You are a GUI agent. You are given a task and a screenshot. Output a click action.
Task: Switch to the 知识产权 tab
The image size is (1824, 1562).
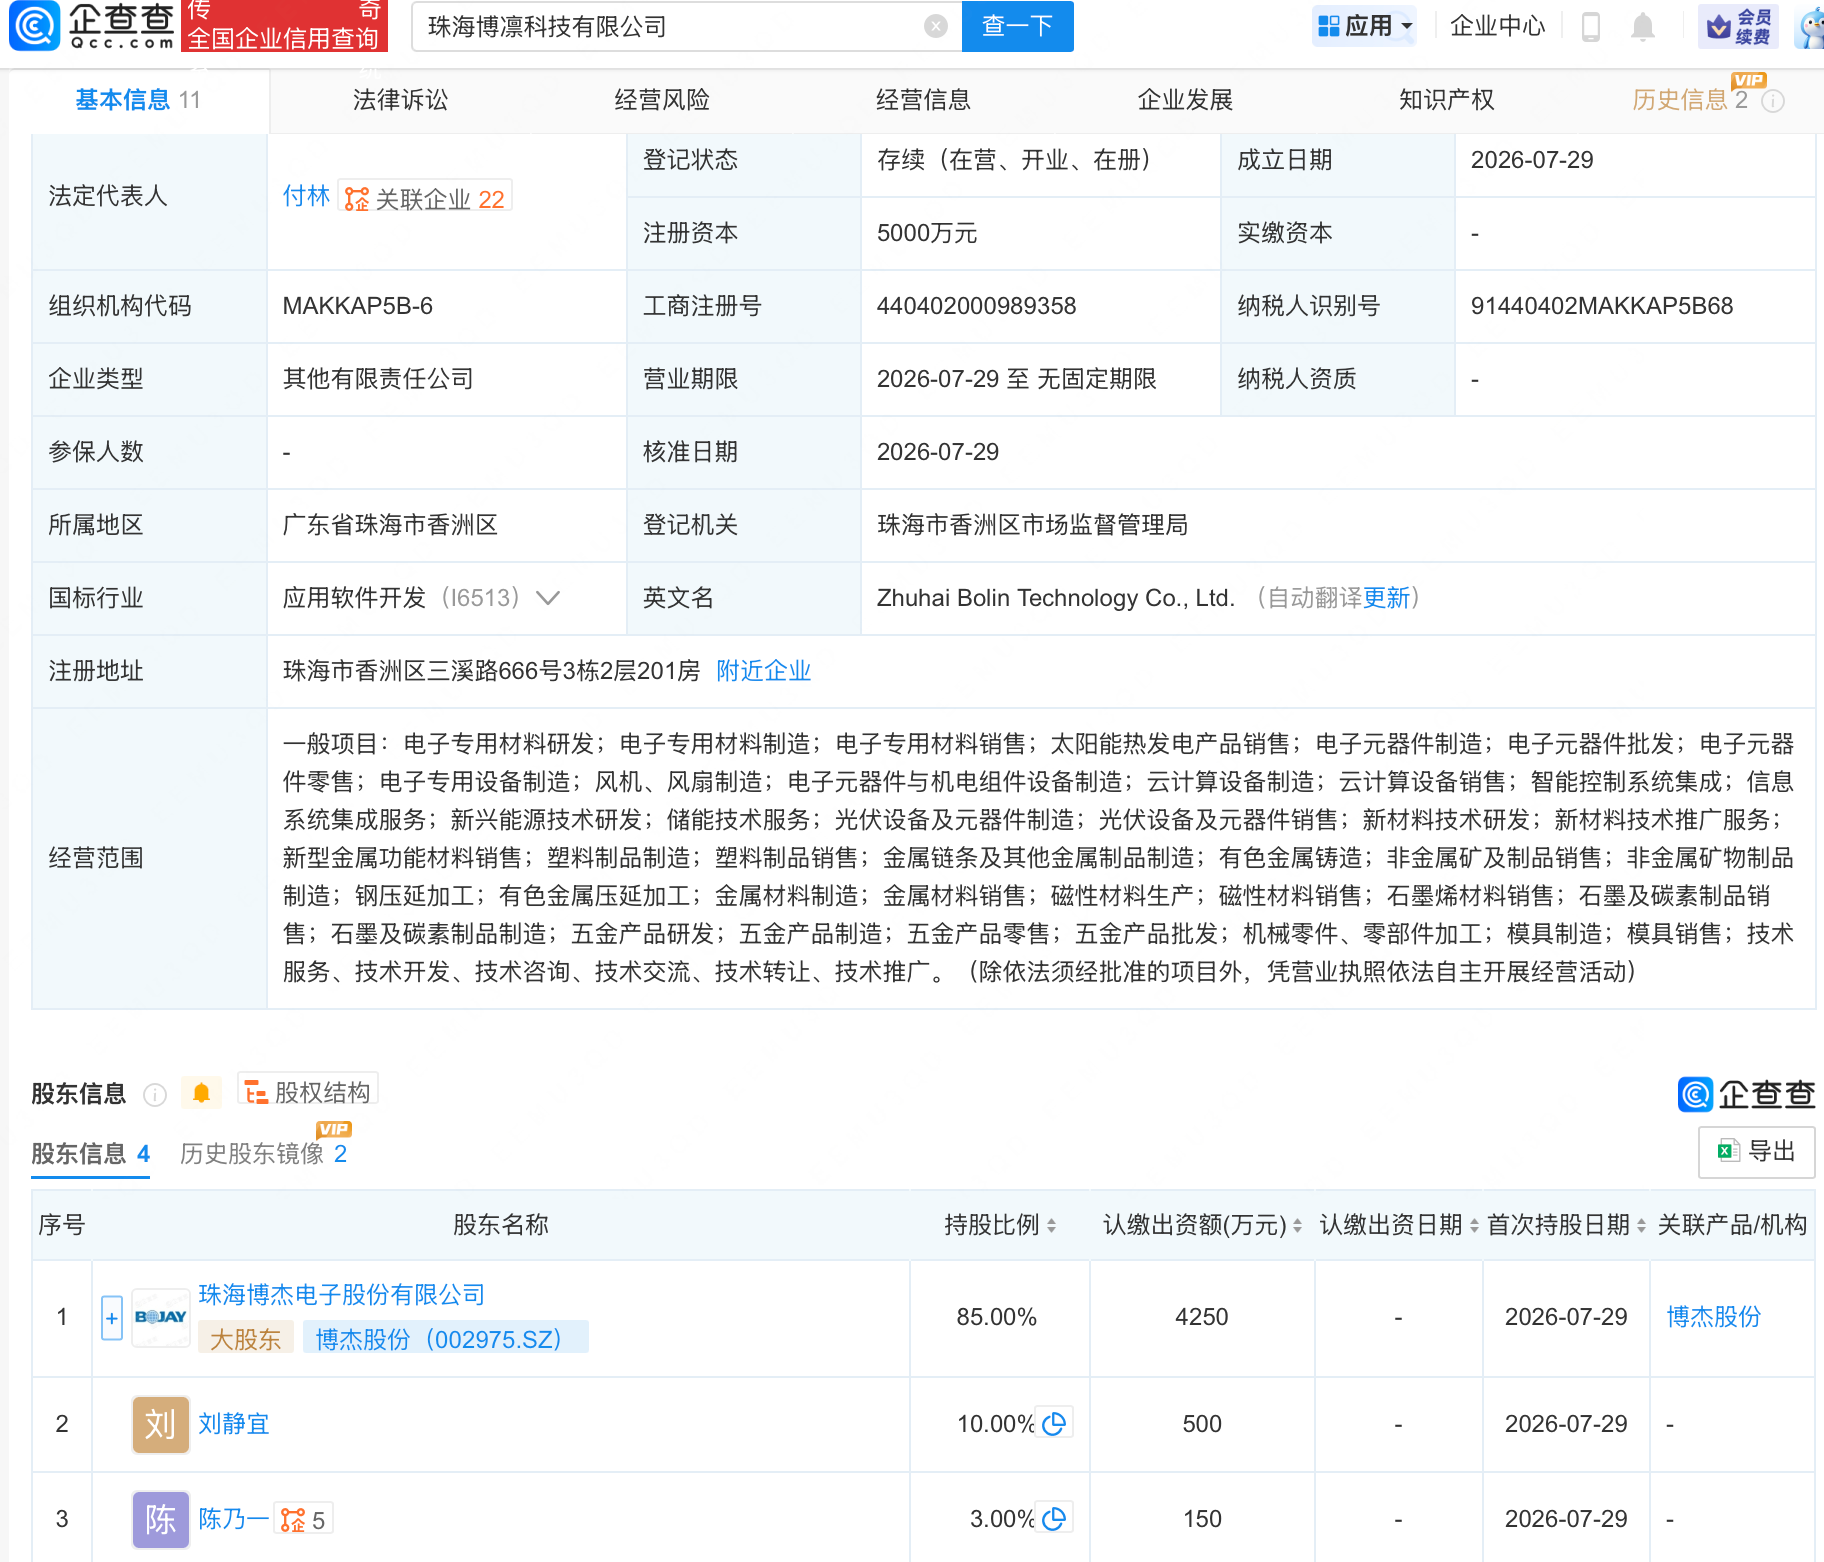pyautogui.click(x=1446, y=100)
